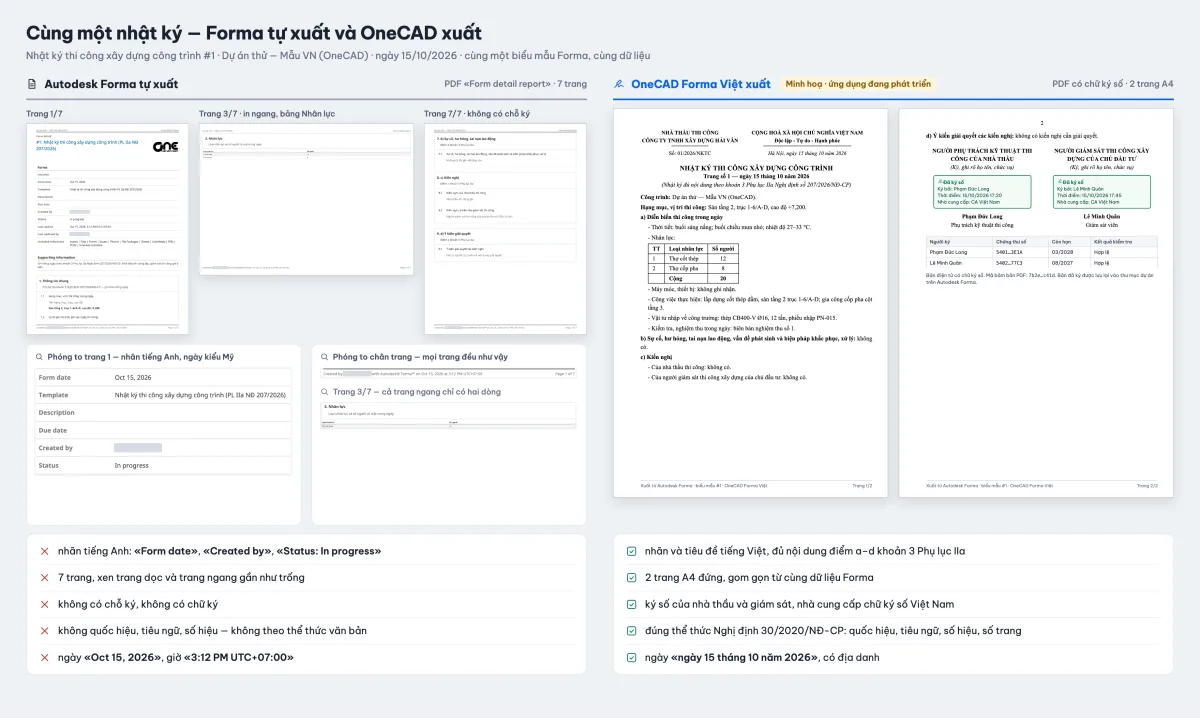The image size is (1200, 718).
Task: Click the Minh hoạ · ứng dụng đang phát triển badge
Action: [859, 84]
